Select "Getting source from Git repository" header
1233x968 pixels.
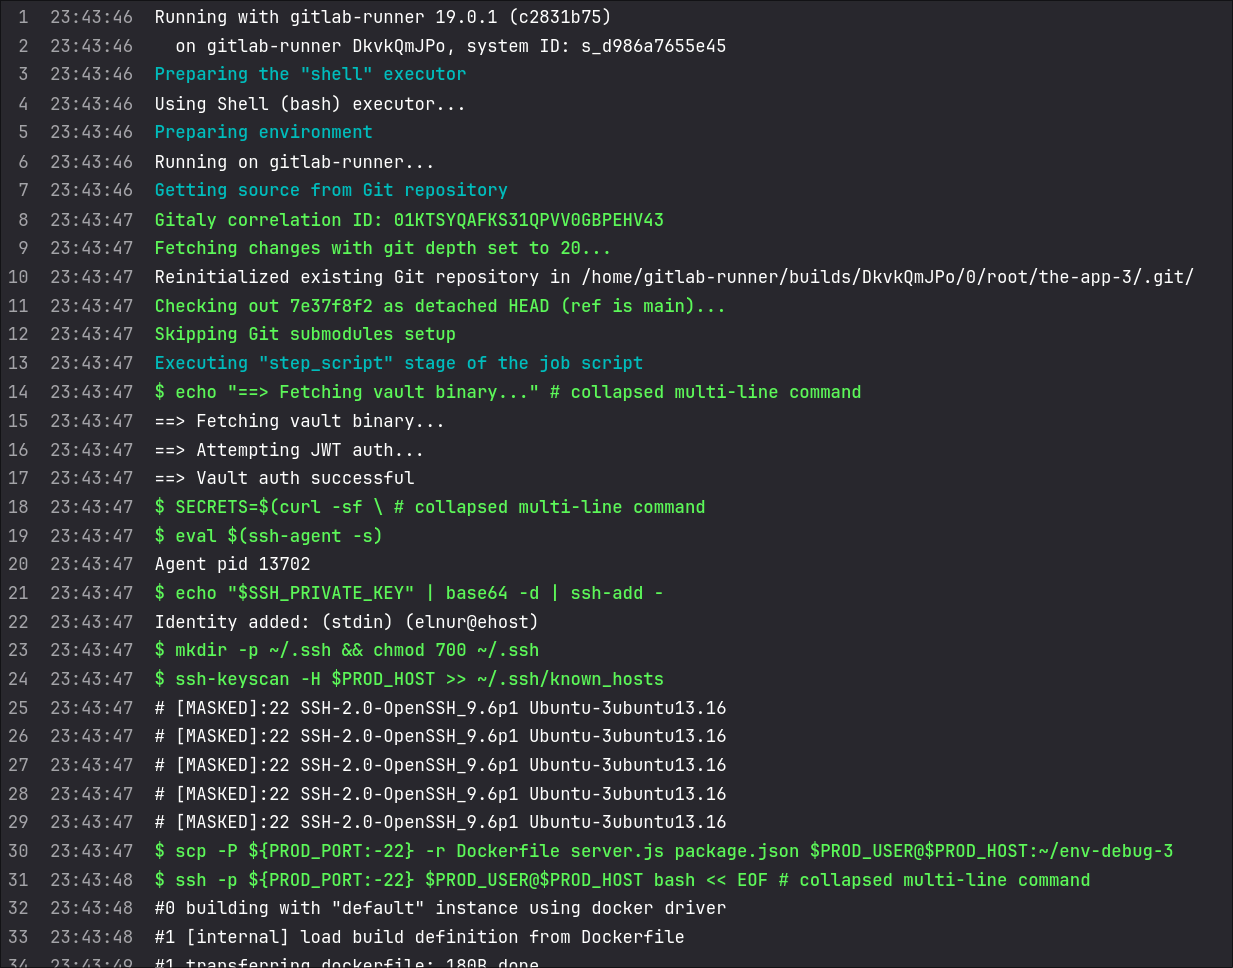(331, 190)
